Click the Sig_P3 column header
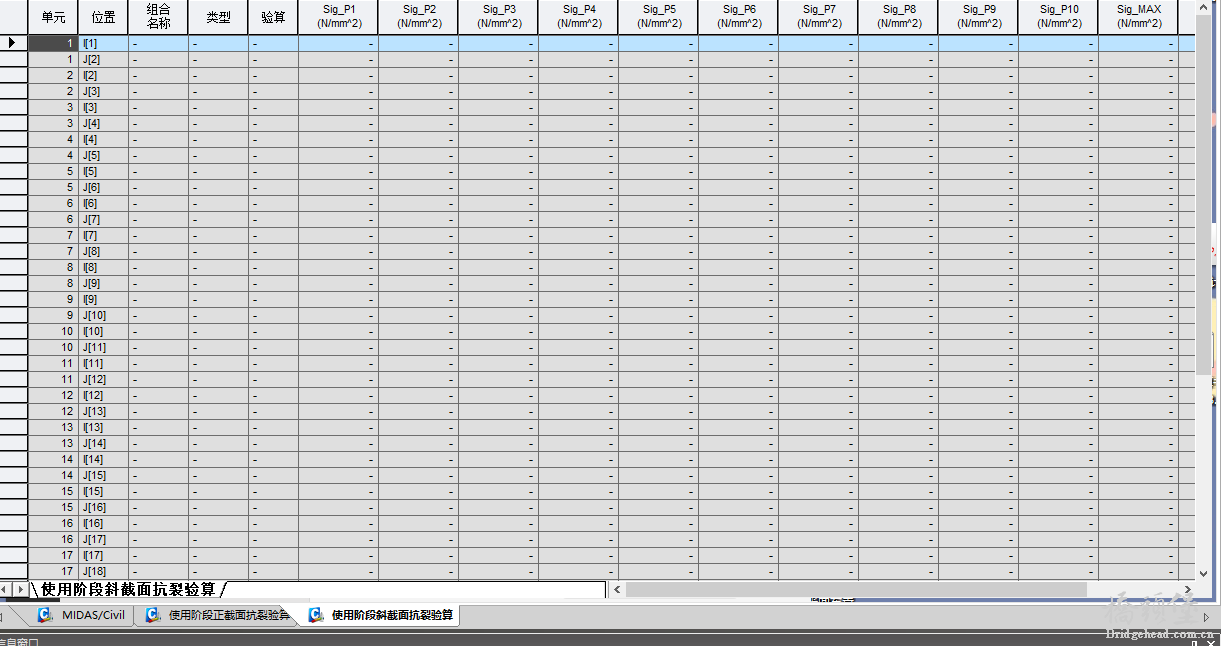The image size is (1221, 646). pos(498,17)
